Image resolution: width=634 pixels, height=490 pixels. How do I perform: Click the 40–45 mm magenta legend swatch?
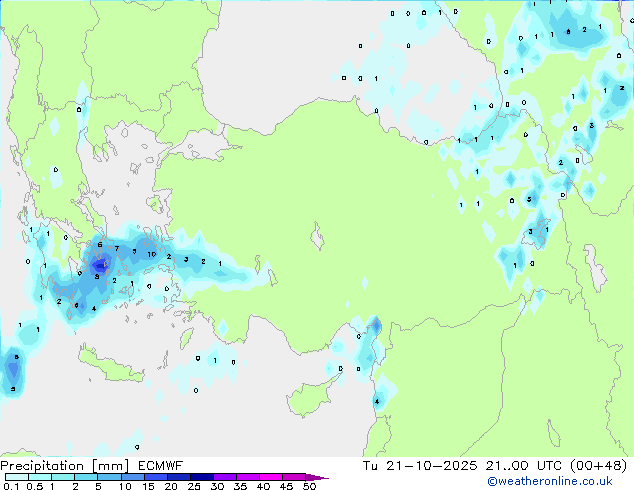271,477
